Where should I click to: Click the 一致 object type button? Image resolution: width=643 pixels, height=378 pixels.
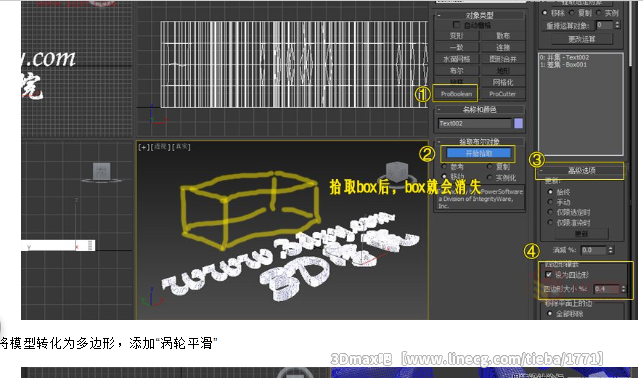pyautogui.click(x=456, y=47)
